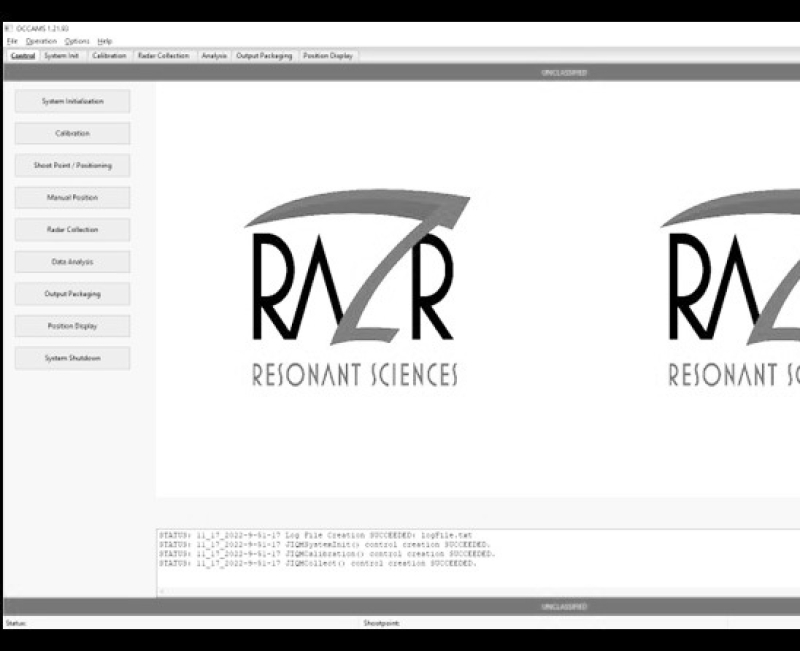The width and height of the screenshot is (800, 651).
Task: Switch to the Output Packaging tab
Action: point(264,56)
